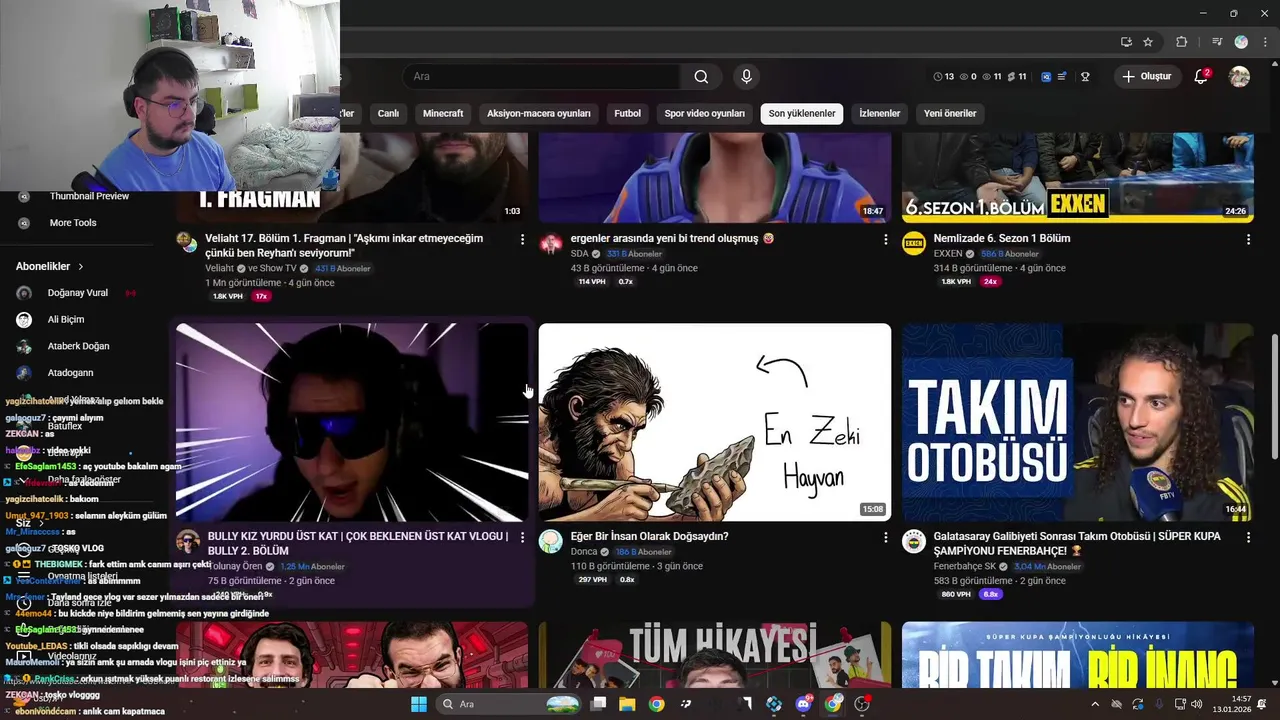The width and height of the screenshot is (1280, 720).
Task: Click the Donca channel name
Action: pyautogui.click(x=583, y=552)
